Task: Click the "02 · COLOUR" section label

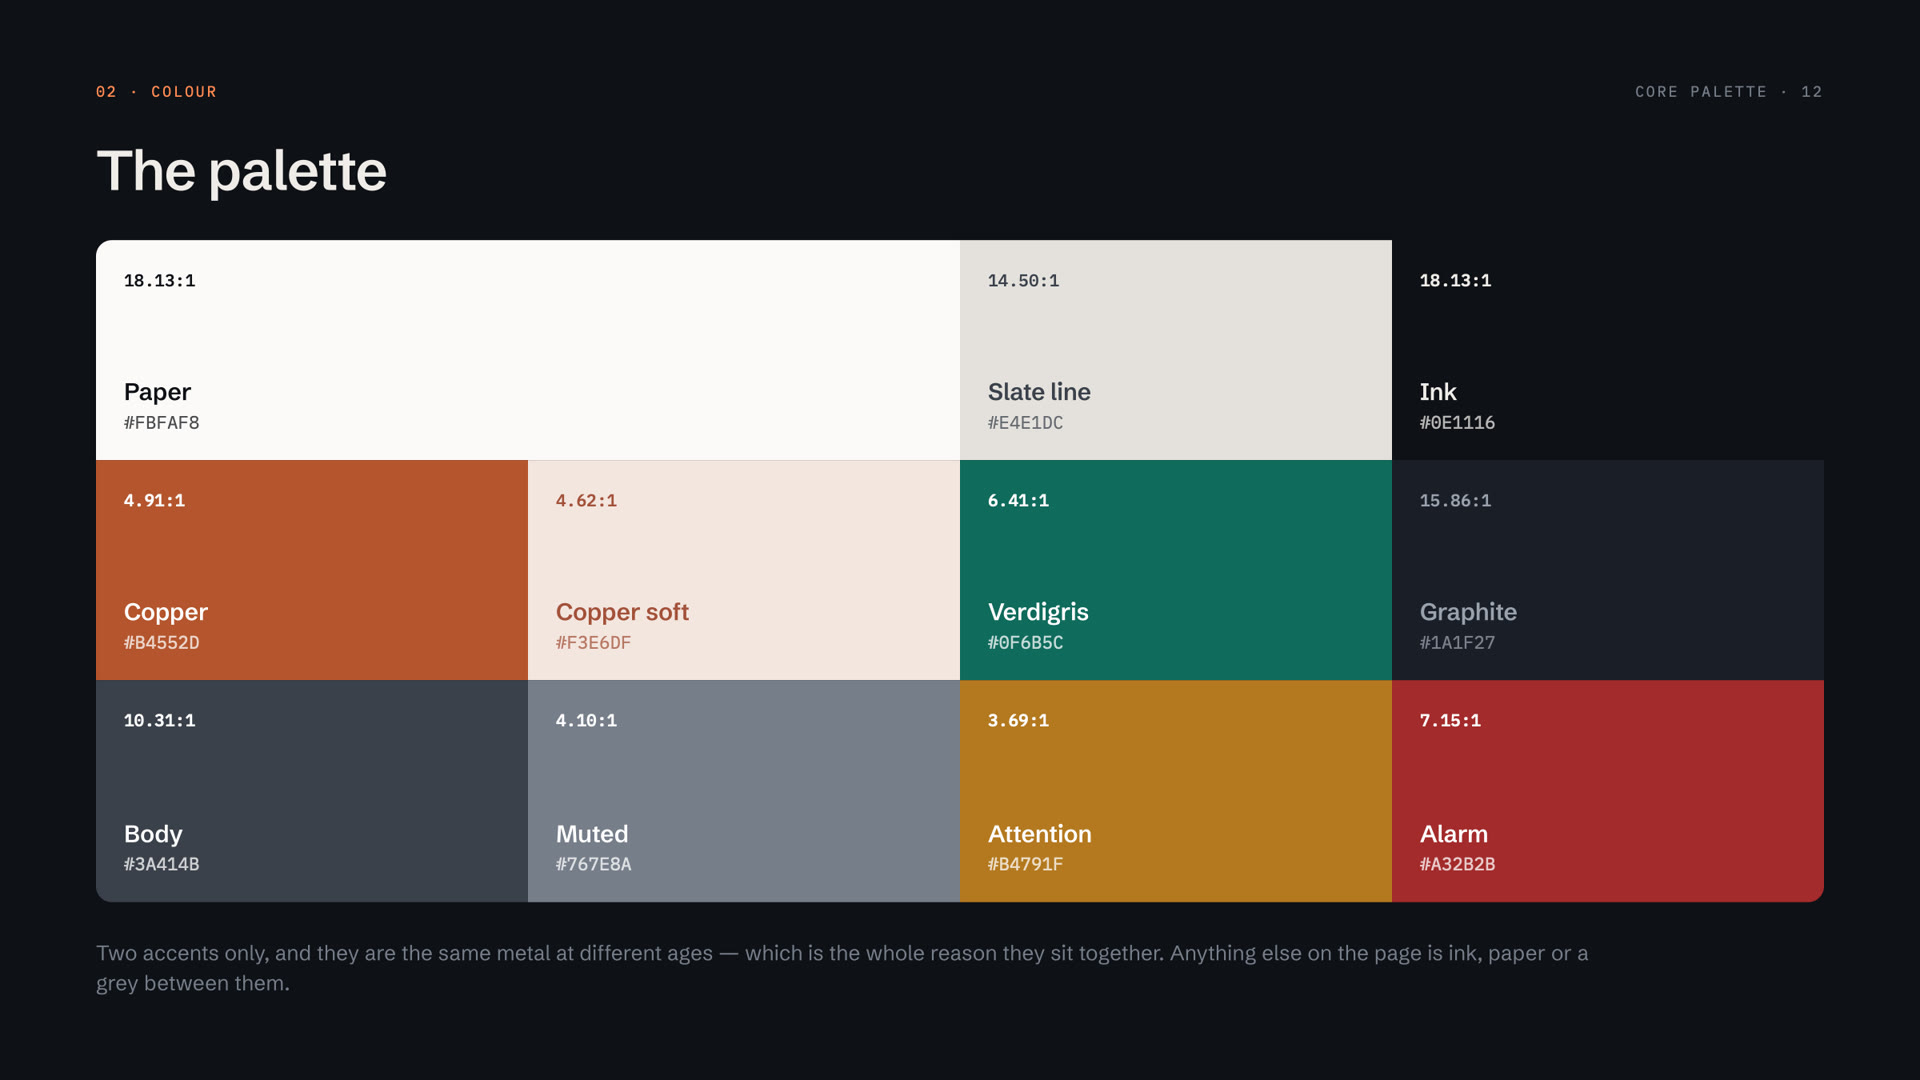Action: click(x=156, y=92)
